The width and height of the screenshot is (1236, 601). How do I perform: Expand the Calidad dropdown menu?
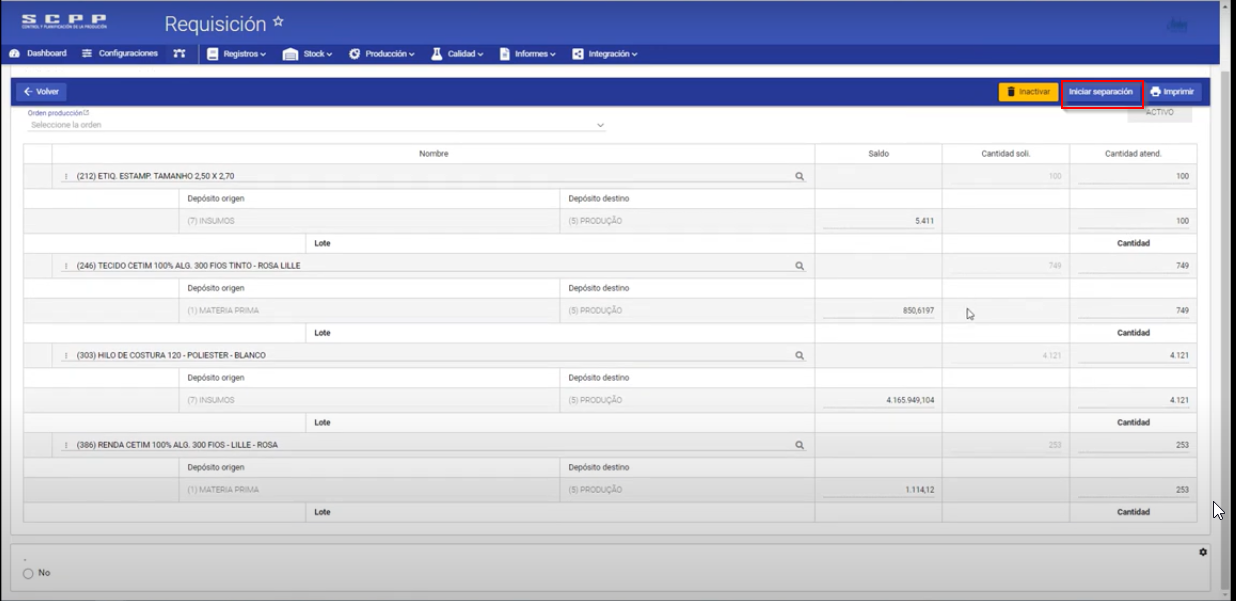pyautogui.click(x=465, y=54)
